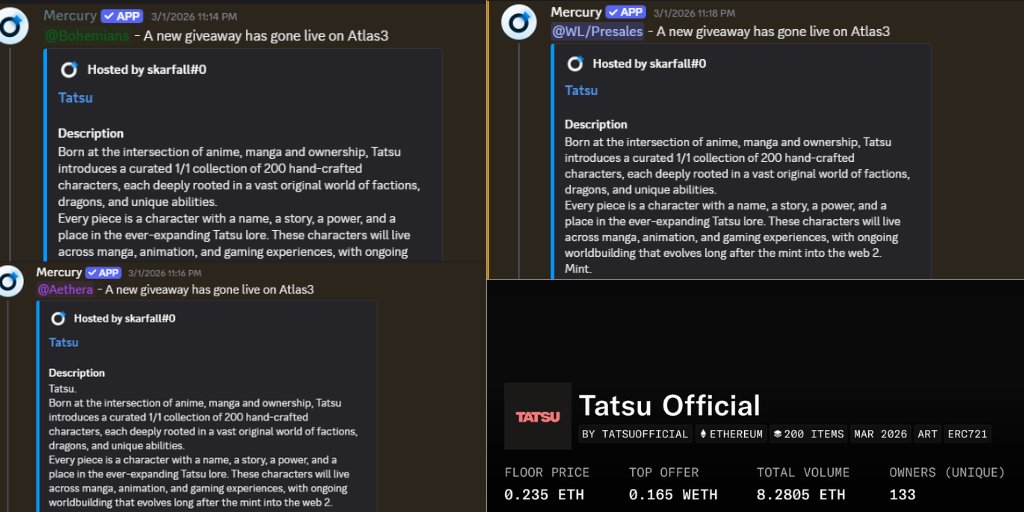The height and width of the screenshot is (512, 1024).
Task: Open Tatsu title link in WL/Presales embed
Action: coord(581,91)
